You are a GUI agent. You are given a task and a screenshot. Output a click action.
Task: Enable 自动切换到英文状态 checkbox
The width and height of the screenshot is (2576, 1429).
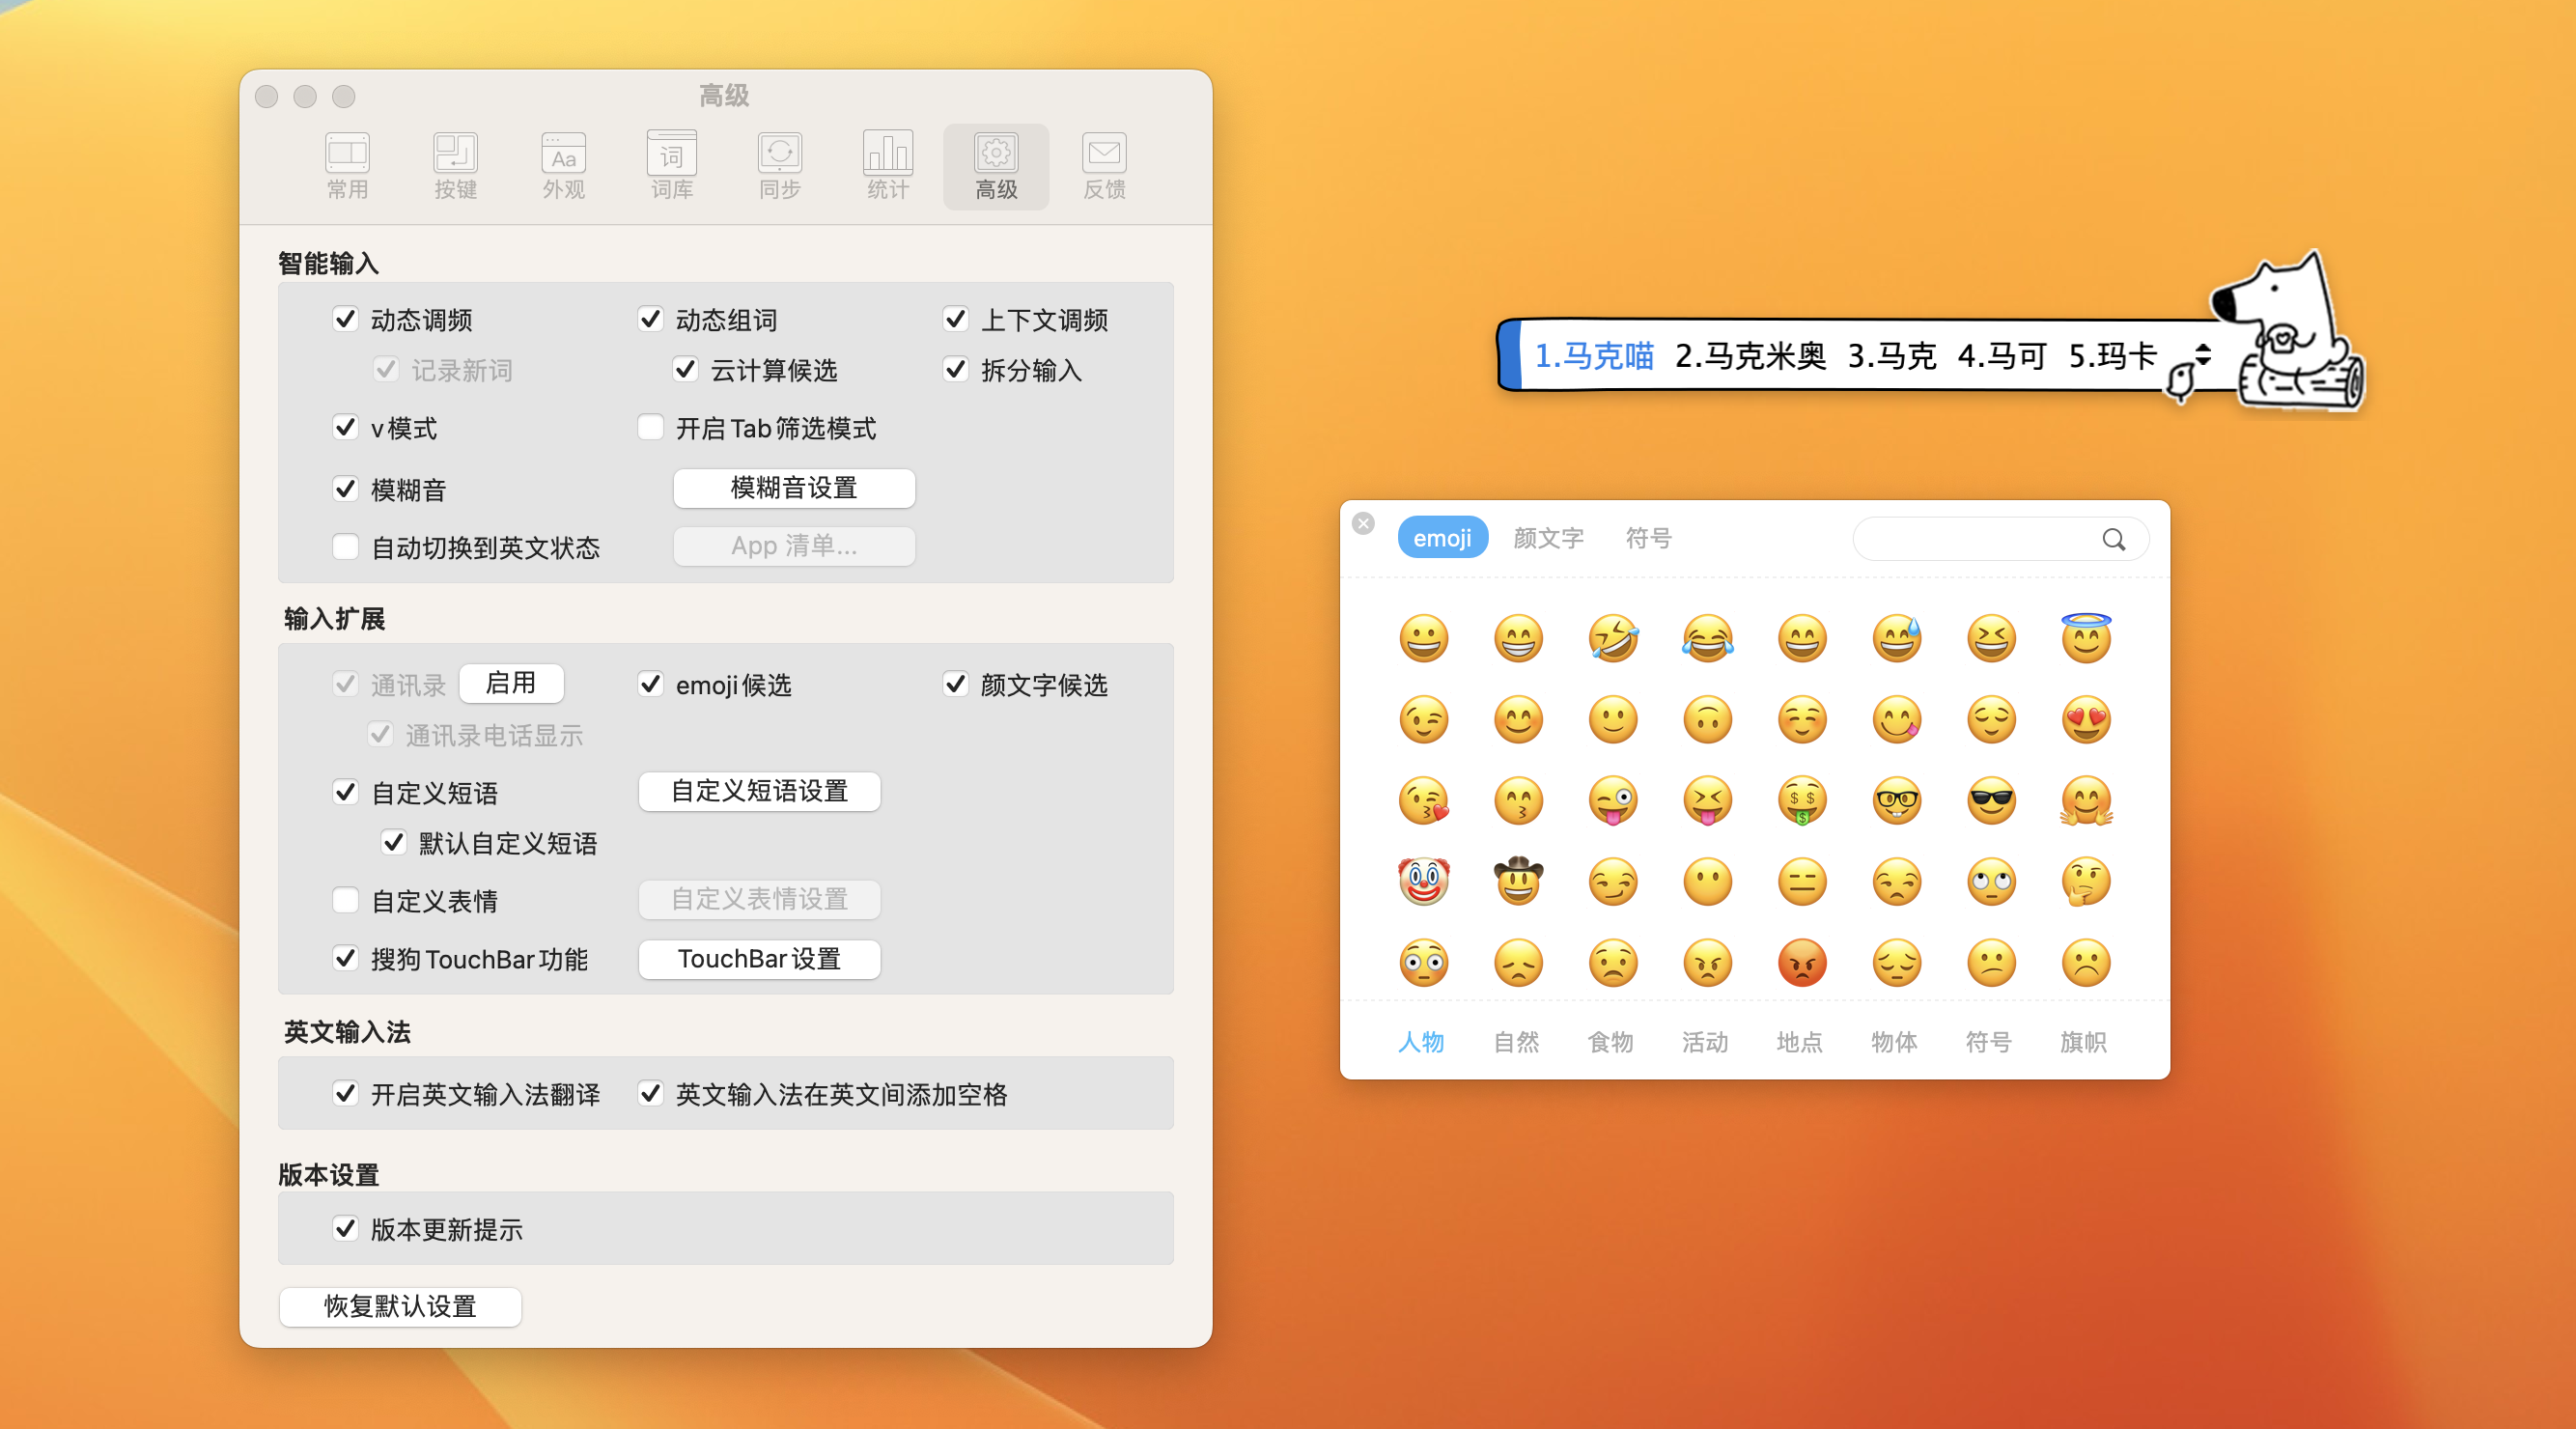click(345, 547)
